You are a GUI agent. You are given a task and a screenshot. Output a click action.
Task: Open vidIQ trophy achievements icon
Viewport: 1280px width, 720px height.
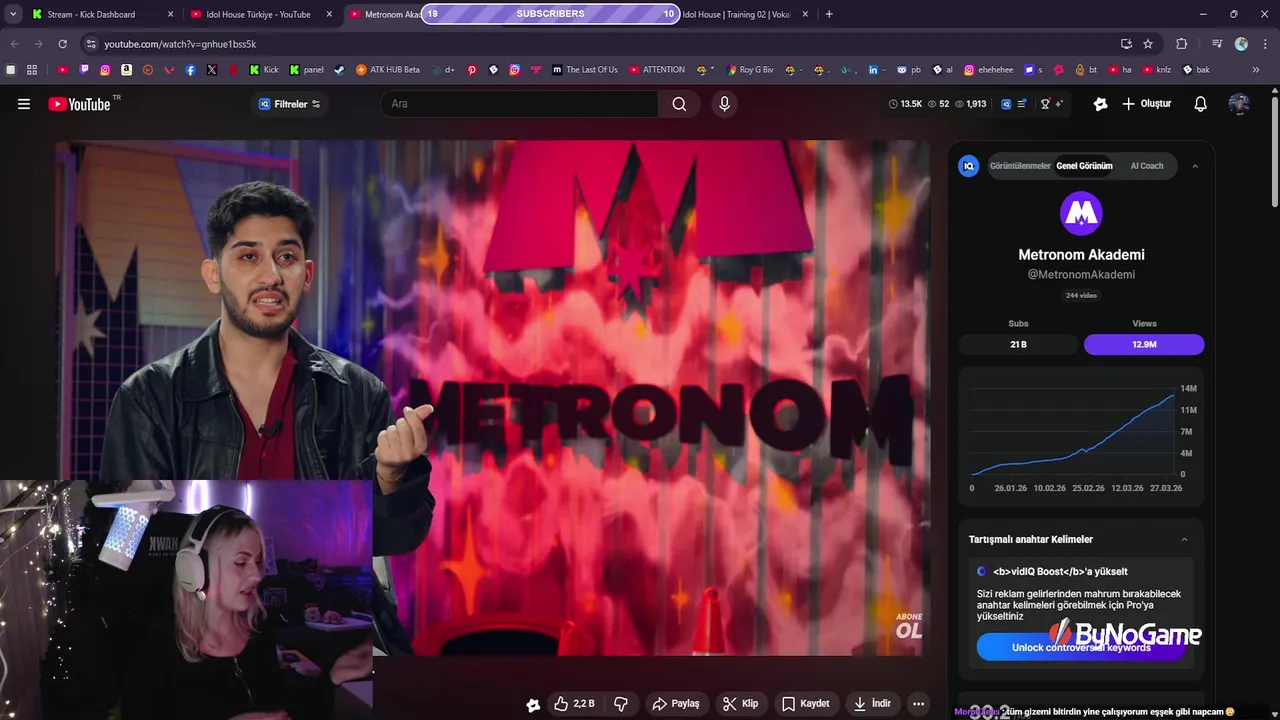point(1046,104)
